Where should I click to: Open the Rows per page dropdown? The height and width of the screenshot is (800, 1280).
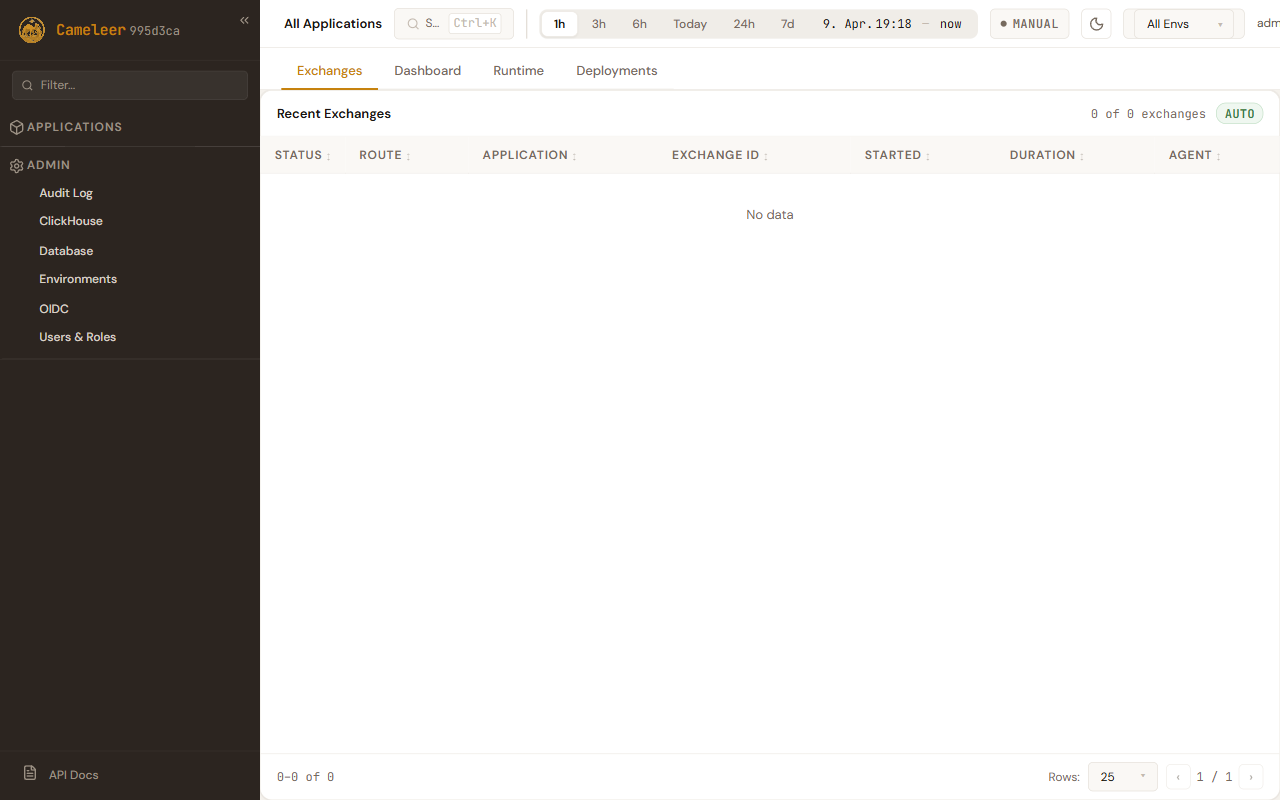pyautogui.click(x=1122, y=777)
